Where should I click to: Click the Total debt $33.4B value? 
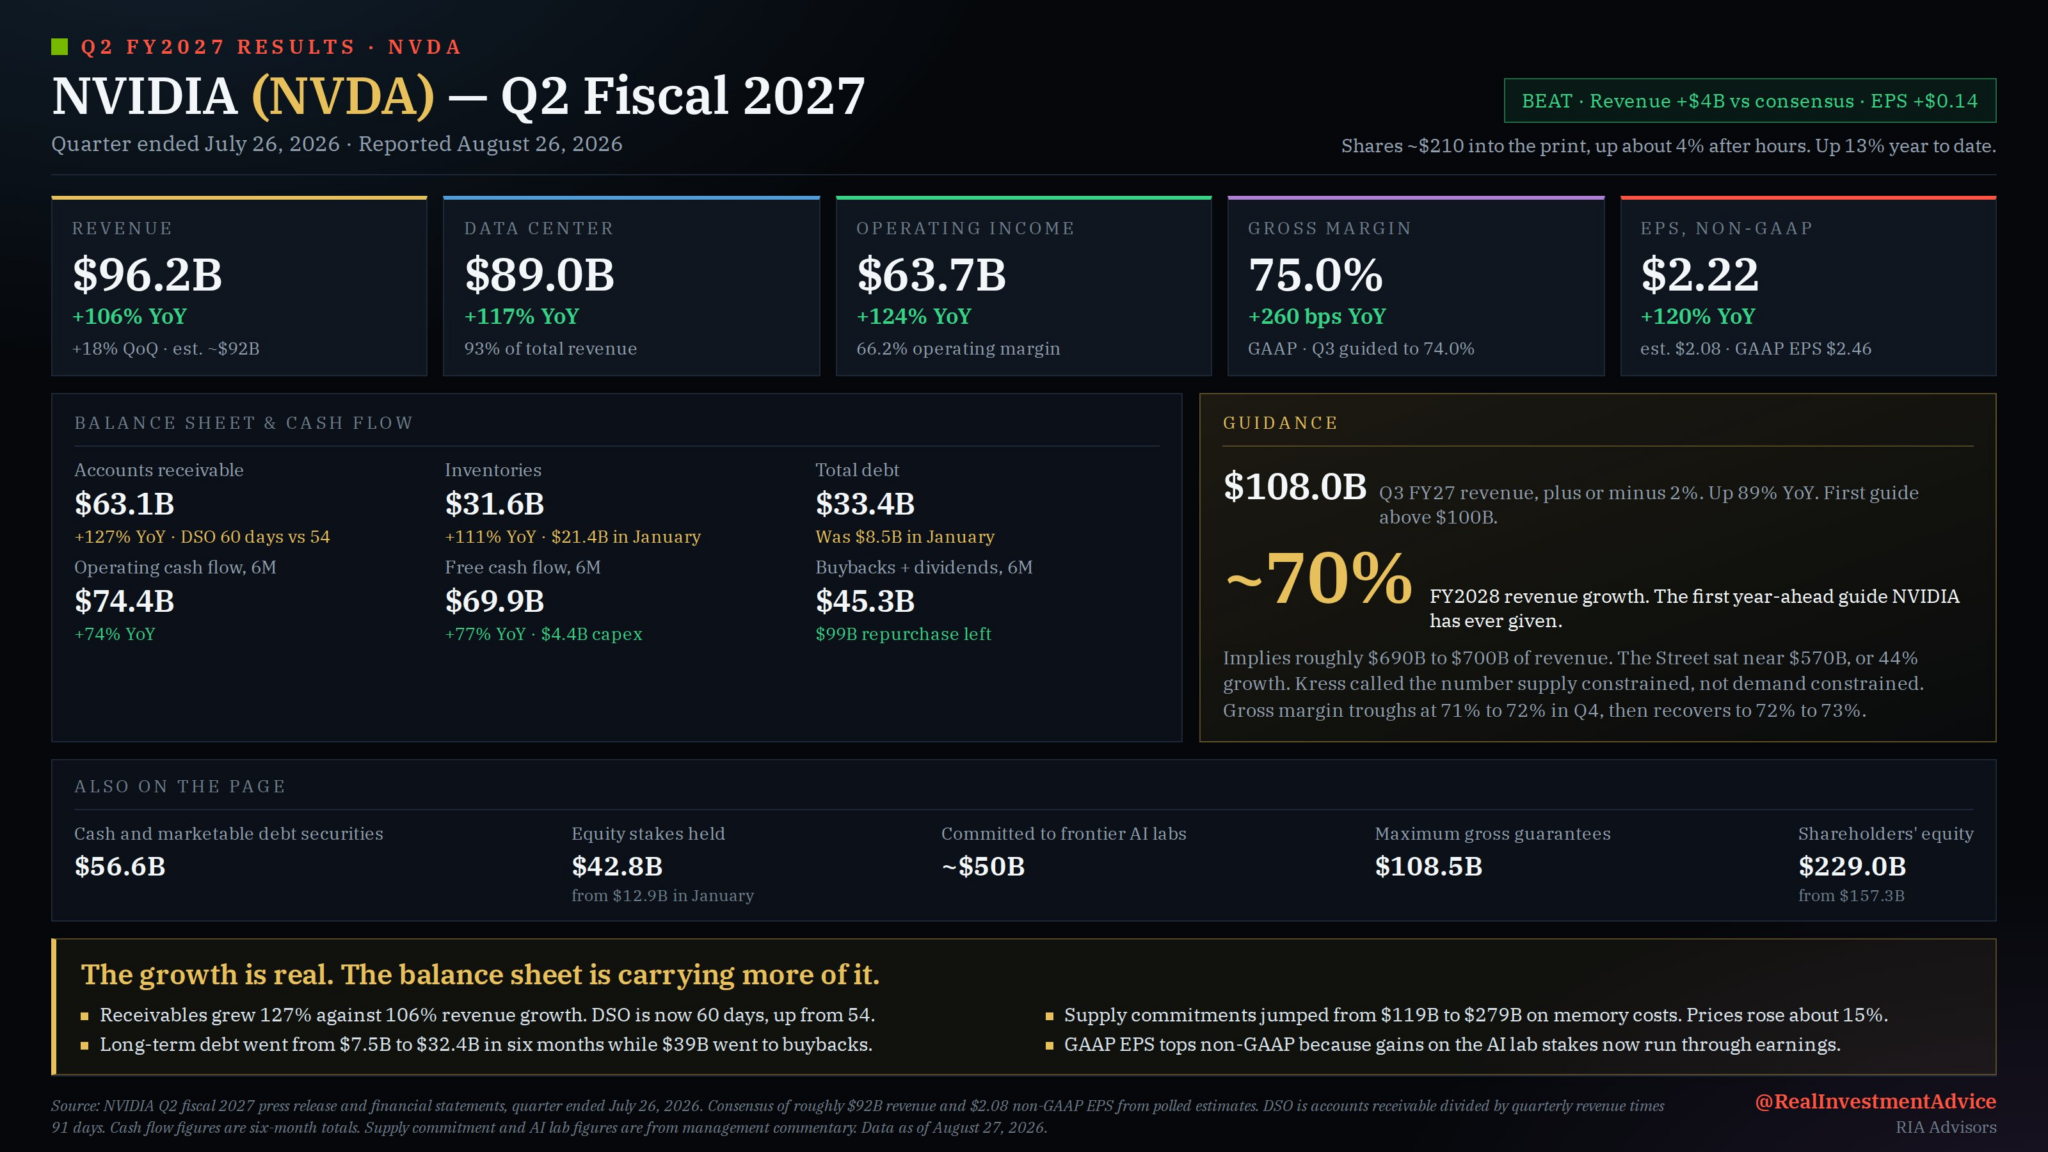865,504
